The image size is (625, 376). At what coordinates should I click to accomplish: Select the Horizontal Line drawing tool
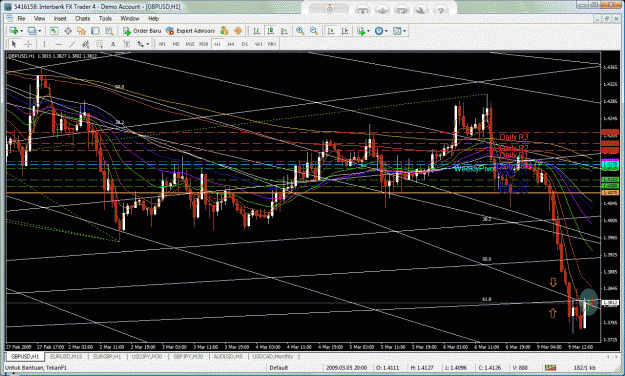point(58,44)
